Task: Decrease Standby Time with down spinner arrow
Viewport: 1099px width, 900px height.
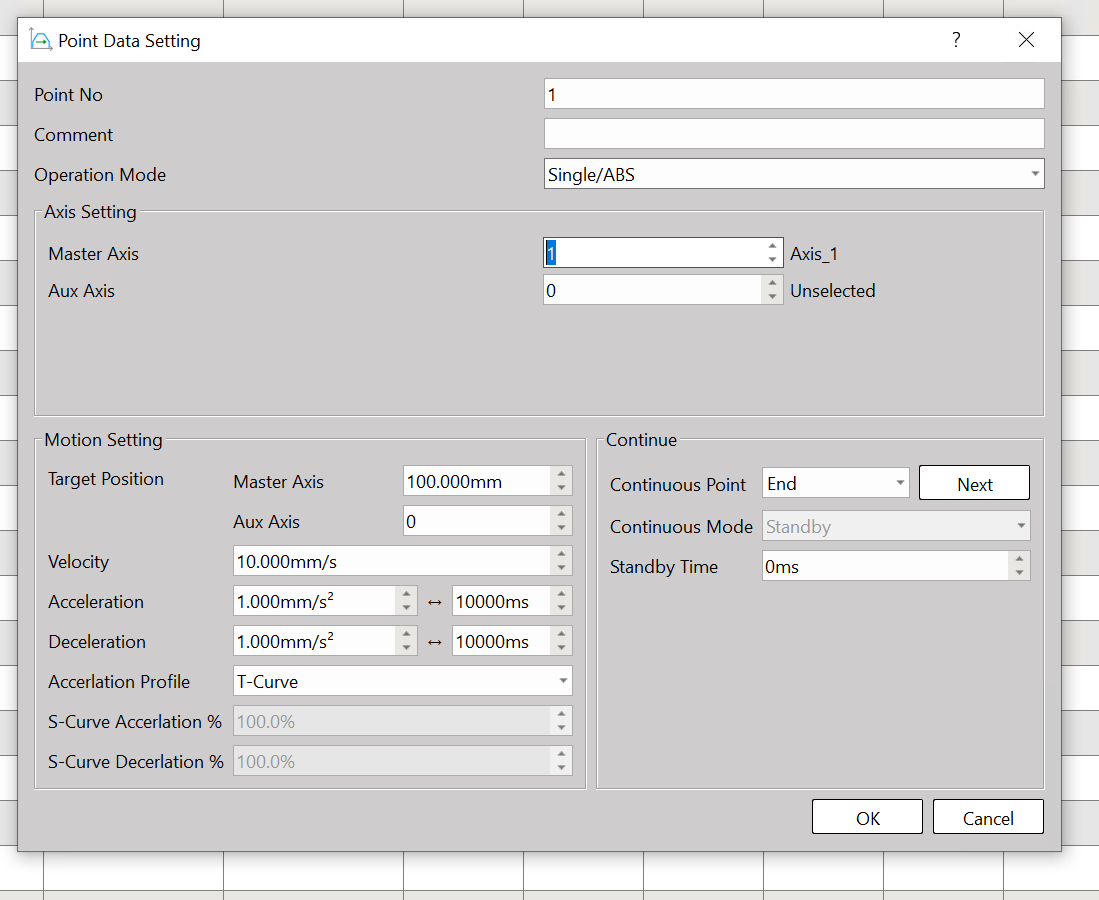Action: 1019,573
